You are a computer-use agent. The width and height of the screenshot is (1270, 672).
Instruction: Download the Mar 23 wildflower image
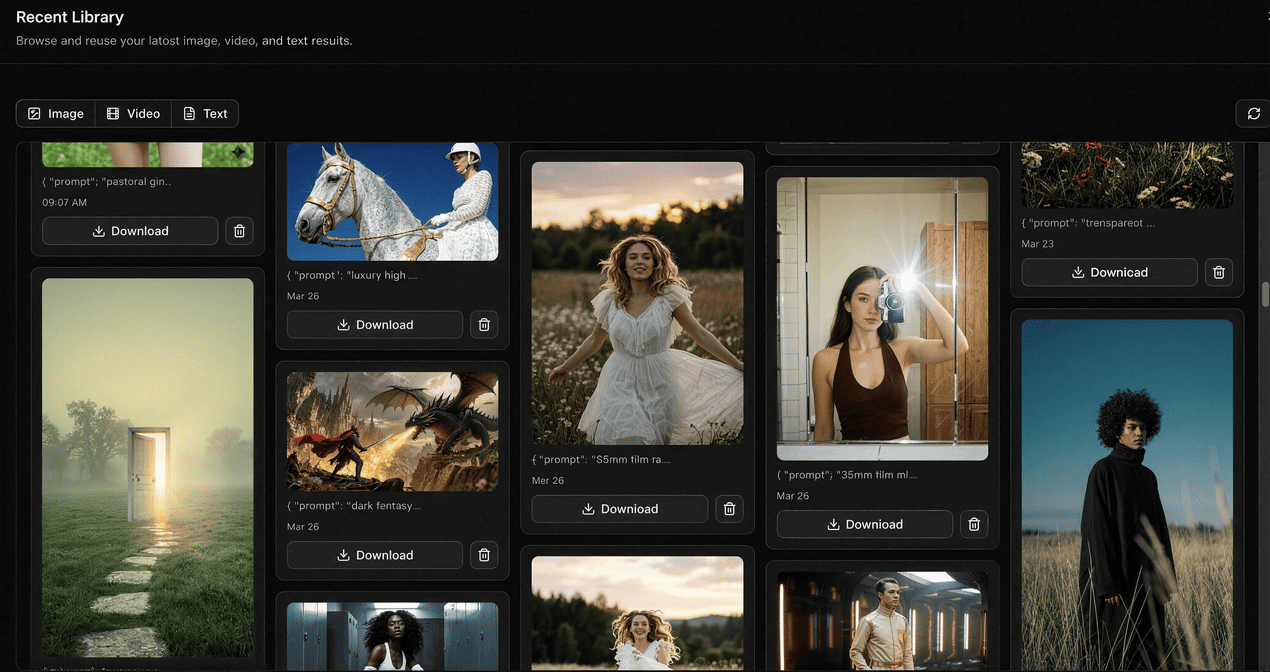pos(1109,272)
